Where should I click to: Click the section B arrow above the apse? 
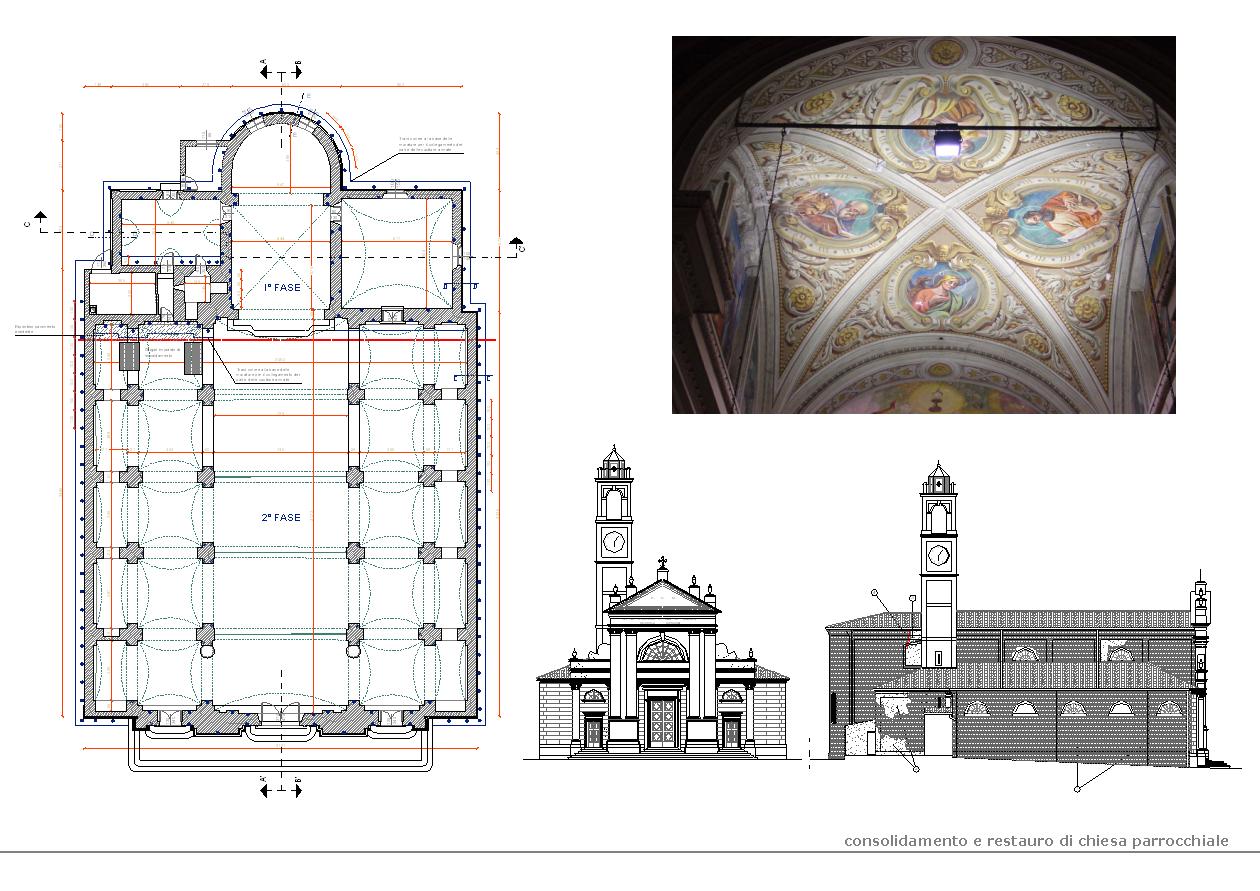pyautogui.click(x=297, y=72)
